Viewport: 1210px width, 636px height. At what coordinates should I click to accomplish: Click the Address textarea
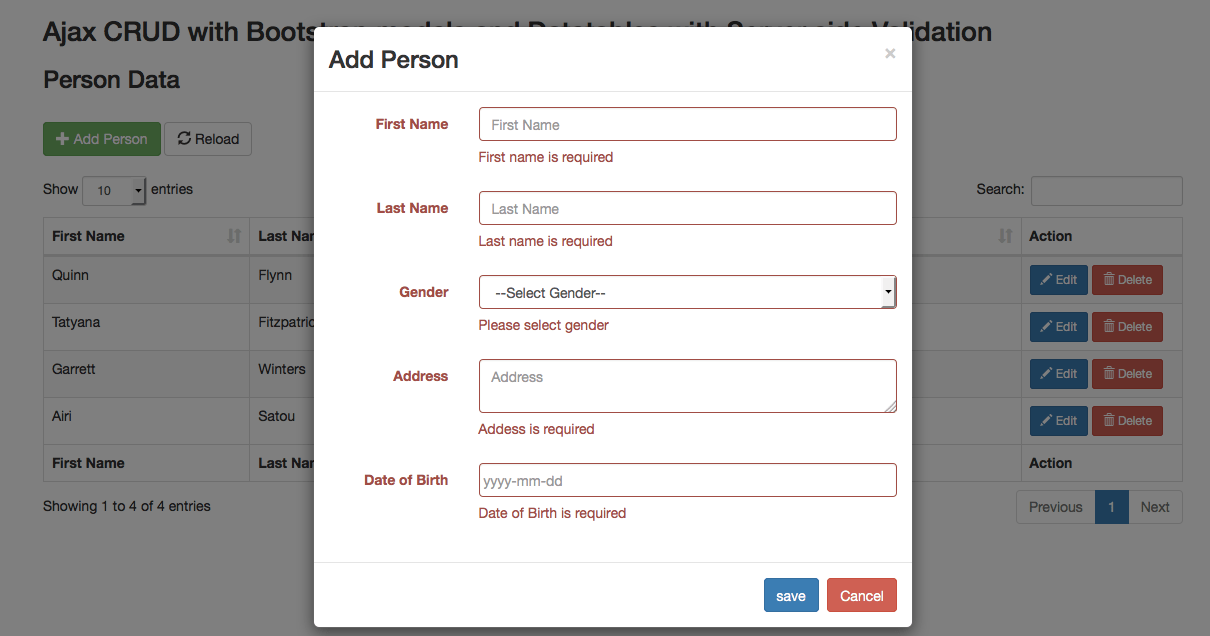688,386
